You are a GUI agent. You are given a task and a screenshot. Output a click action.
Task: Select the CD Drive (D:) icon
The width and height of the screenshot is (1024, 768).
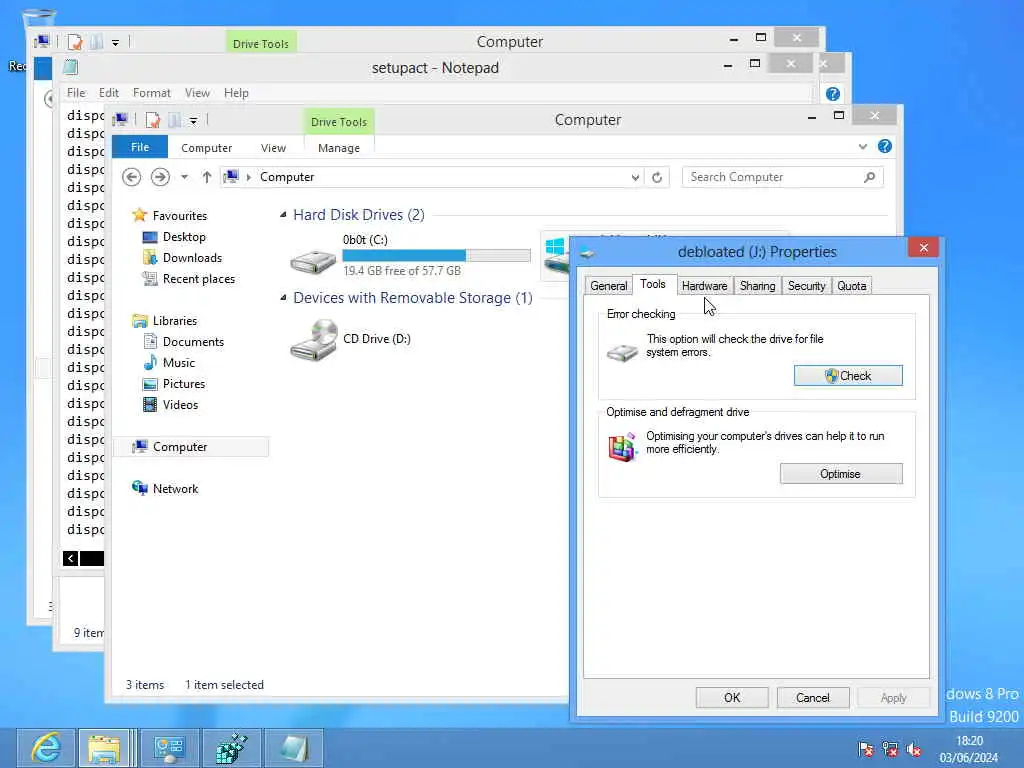pyautogui.click(x=313, y=340)
